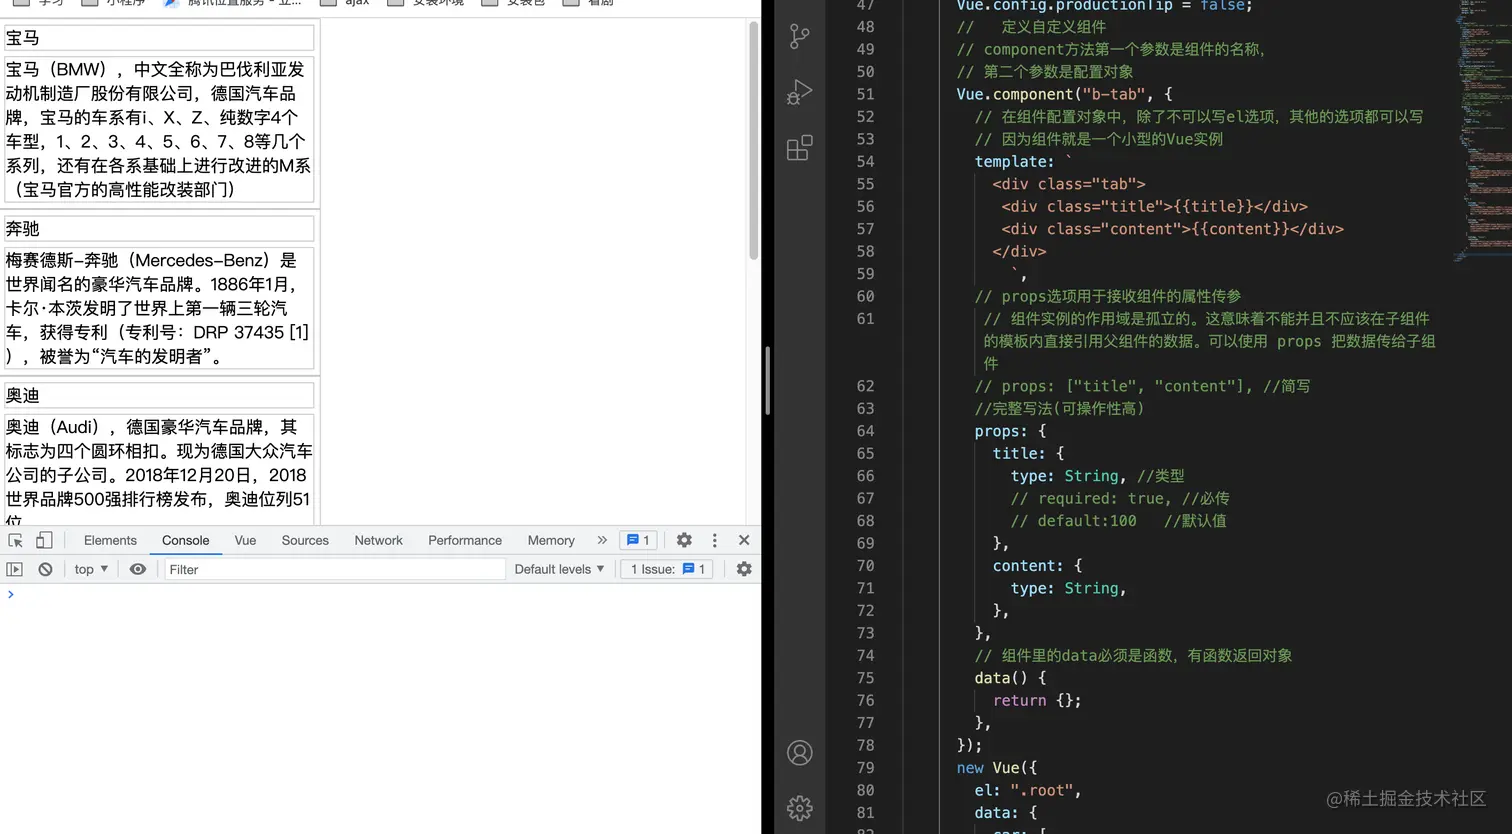Viewport: 1512px width, 834px height.
Task: Open the DevTools customize three-dot menu
Action: coord(714,540)
